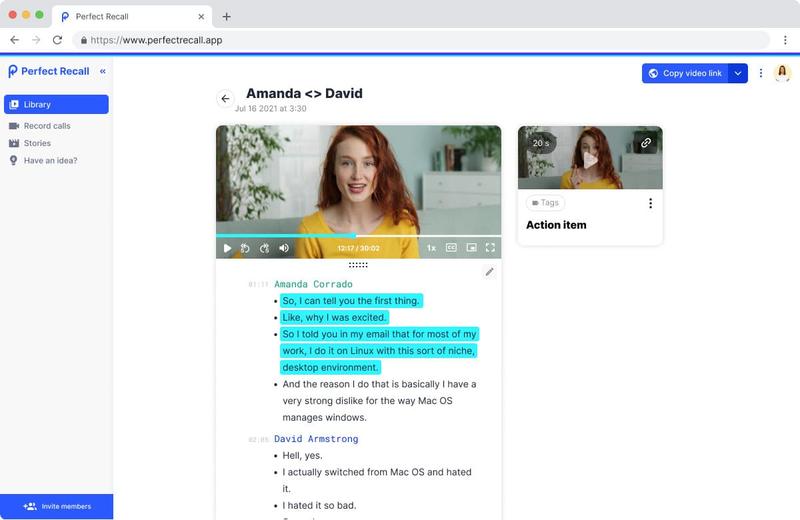Copy the clip link icon on the thumbnail

coord(646,143)
